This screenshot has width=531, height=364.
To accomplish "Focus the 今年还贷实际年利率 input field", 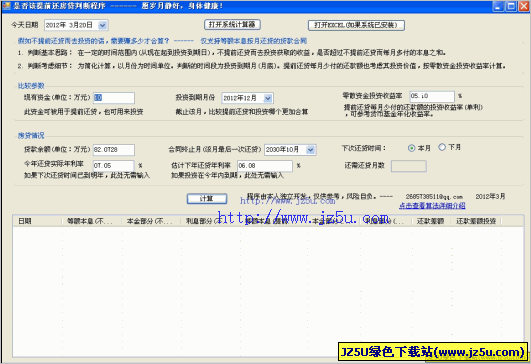I will (114, 166).
